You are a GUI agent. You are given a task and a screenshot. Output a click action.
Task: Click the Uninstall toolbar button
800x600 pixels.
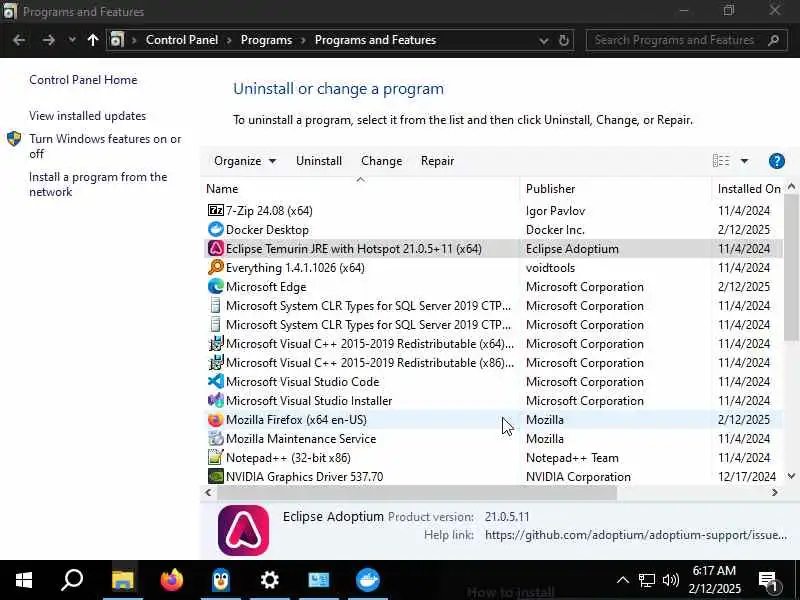(319, 161)
